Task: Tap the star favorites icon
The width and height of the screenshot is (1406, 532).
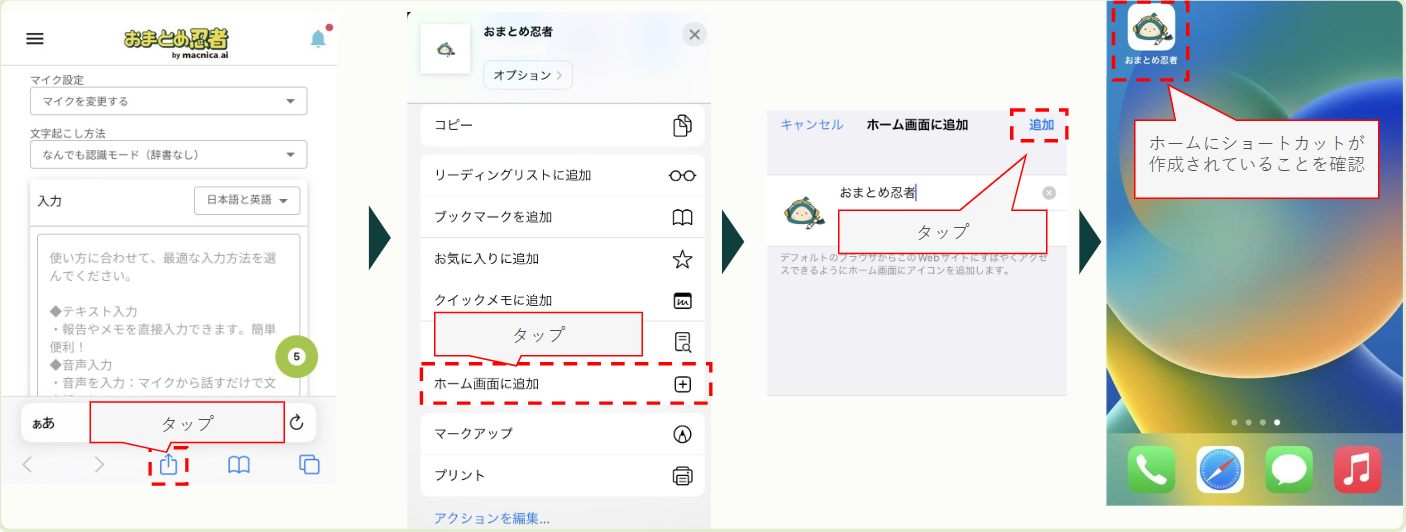Action: (x=683, y=260)
